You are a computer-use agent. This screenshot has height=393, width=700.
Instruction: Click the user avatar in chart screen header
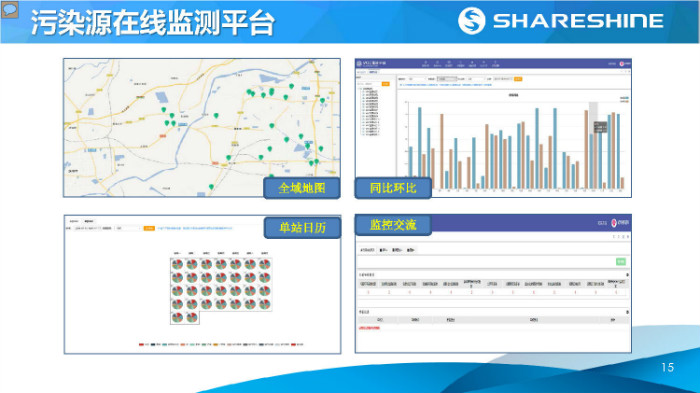tap(621, 64)
